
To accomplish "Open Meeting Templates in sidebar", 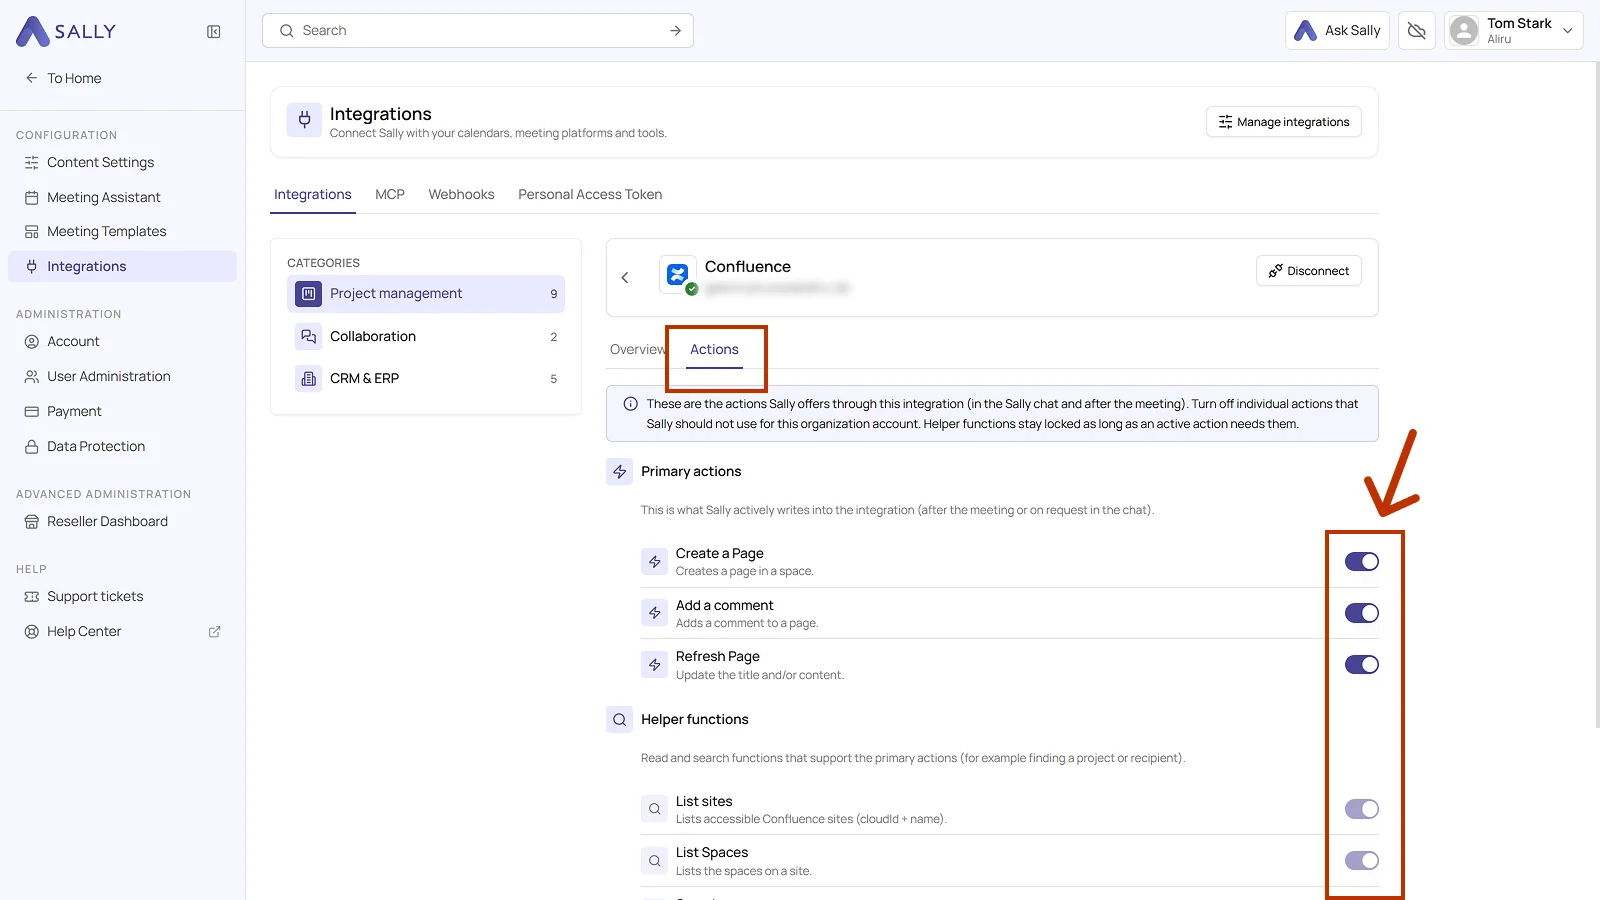I will pyautogui.click(x=122, y=232).
